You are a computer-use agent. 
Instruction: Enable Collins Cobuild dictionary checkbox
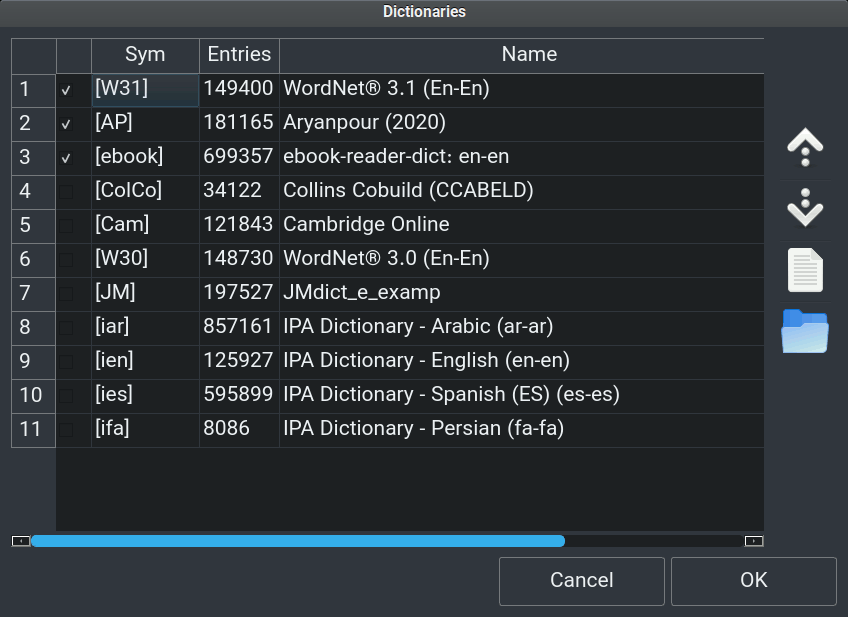pyautogui.click(x=66, y=192)
